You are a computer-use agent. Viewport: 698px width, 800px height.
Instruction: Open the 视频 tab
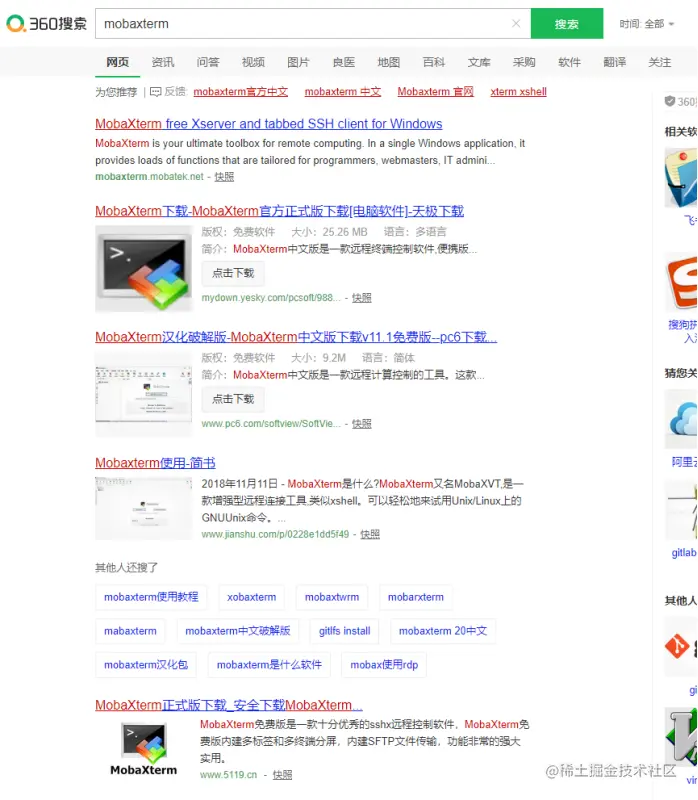point(253,62)
